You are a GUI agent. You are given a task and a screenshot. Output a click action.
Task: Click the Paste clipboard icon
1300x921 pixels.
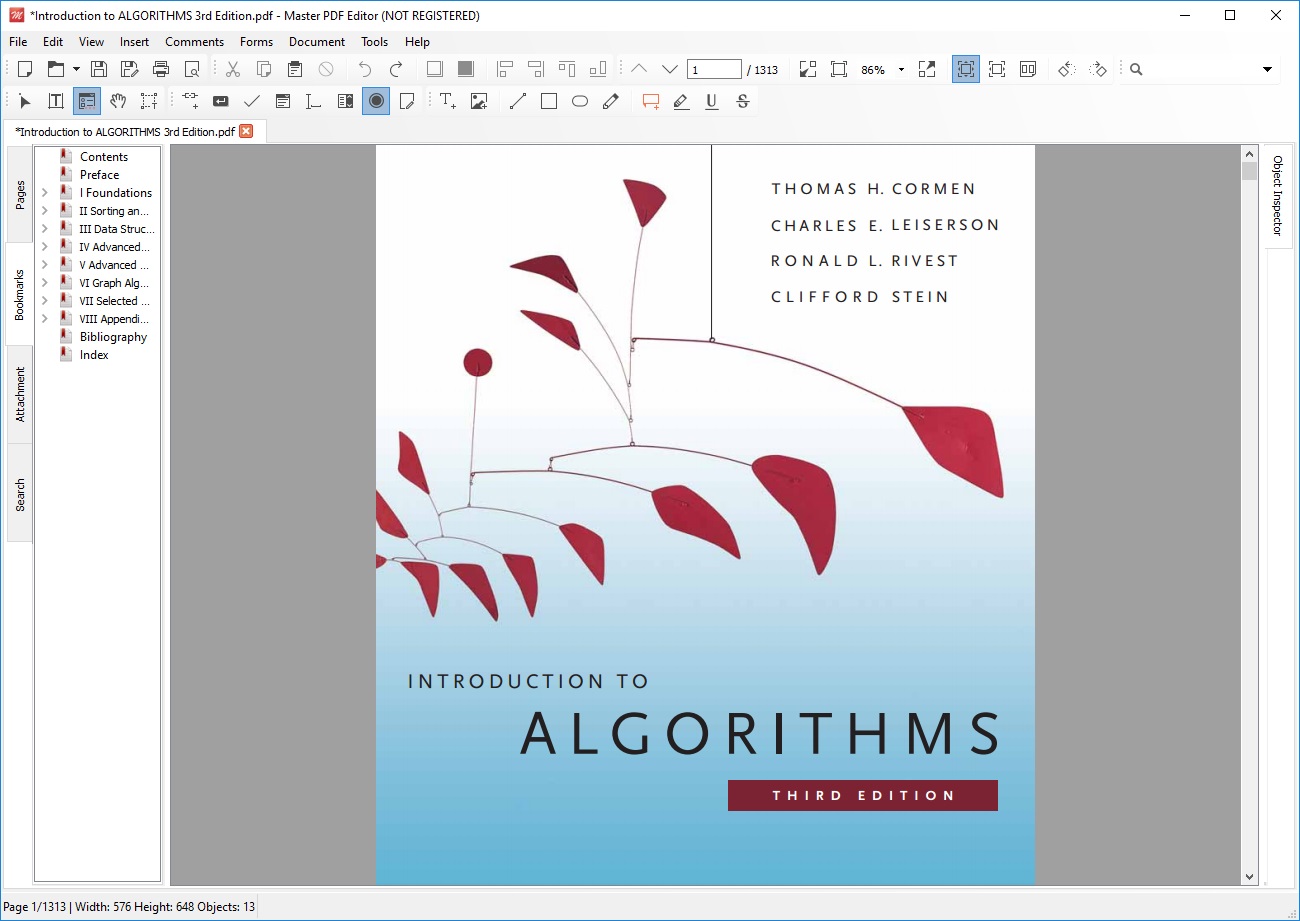point(295,69)
